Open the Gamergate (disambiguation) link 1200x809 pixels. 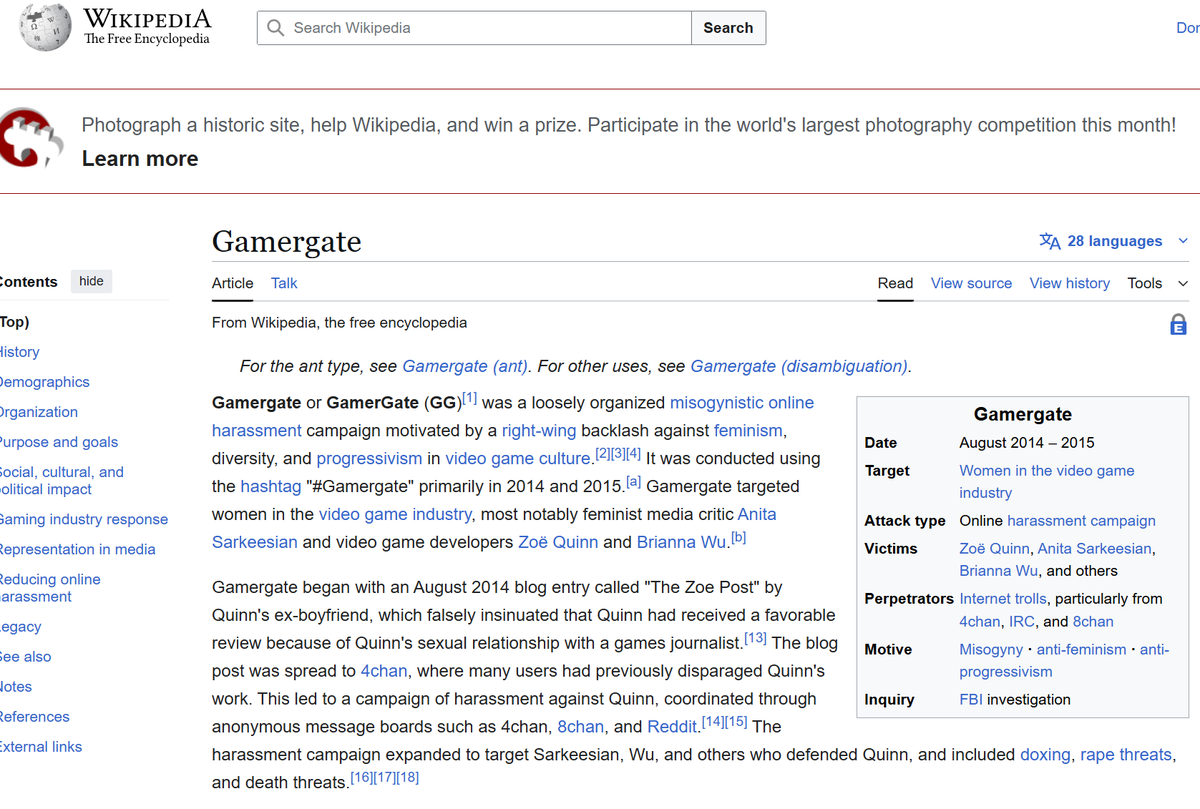[x=799, y=366]
